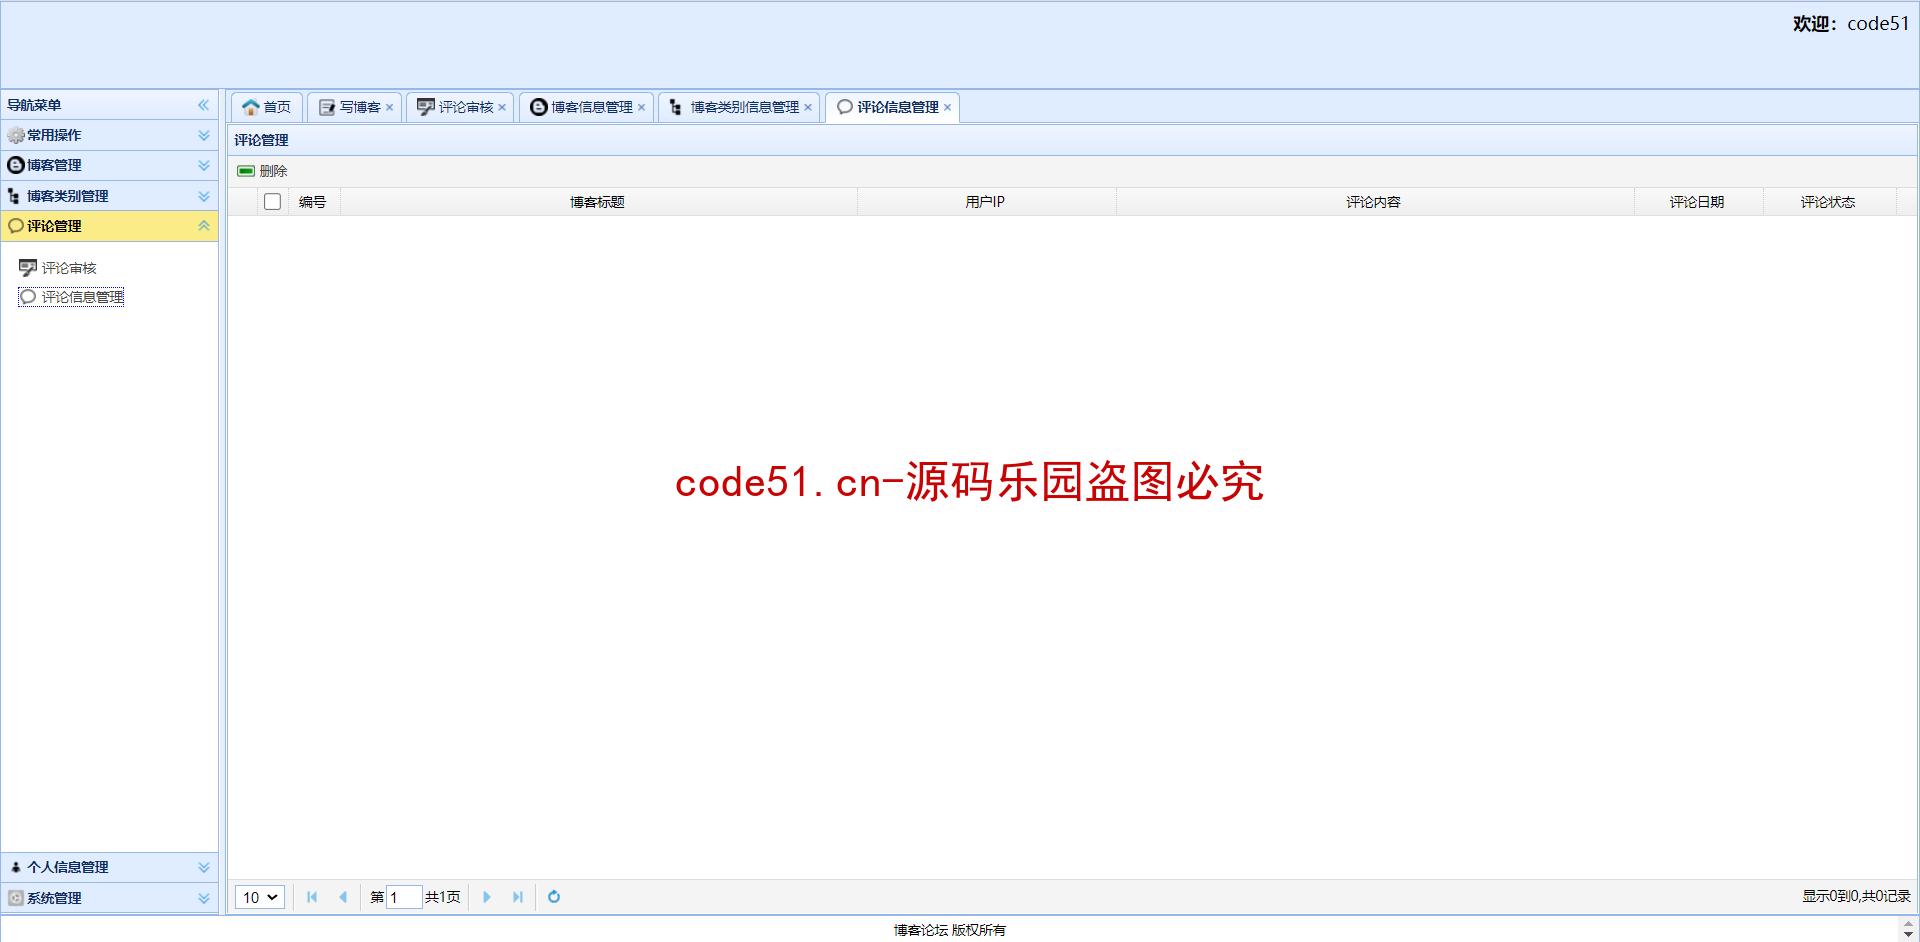Click the 共1页 page count text
This screenshot has width=1920, height=942.
(443, 897)
